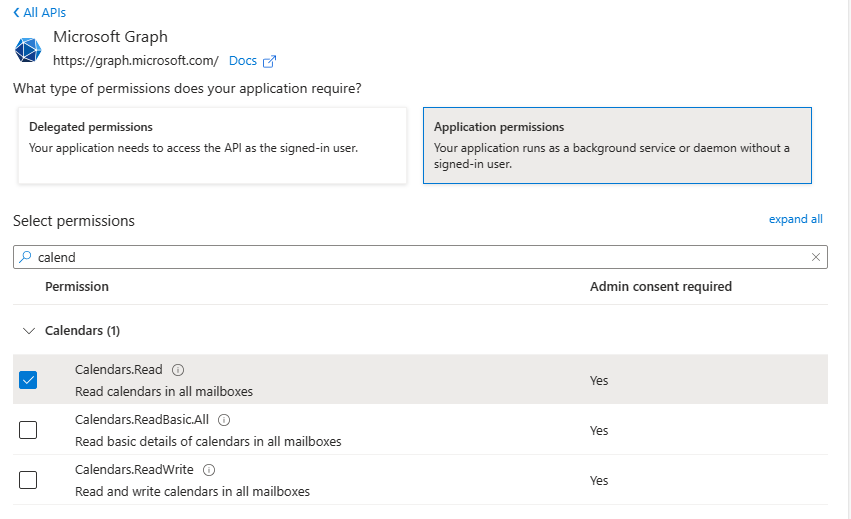The height and width of the screenshot is (519, 851).
Task: Click the Microsoft Graph logo icon
Action: pyautogui.click(x=28, y=50)
